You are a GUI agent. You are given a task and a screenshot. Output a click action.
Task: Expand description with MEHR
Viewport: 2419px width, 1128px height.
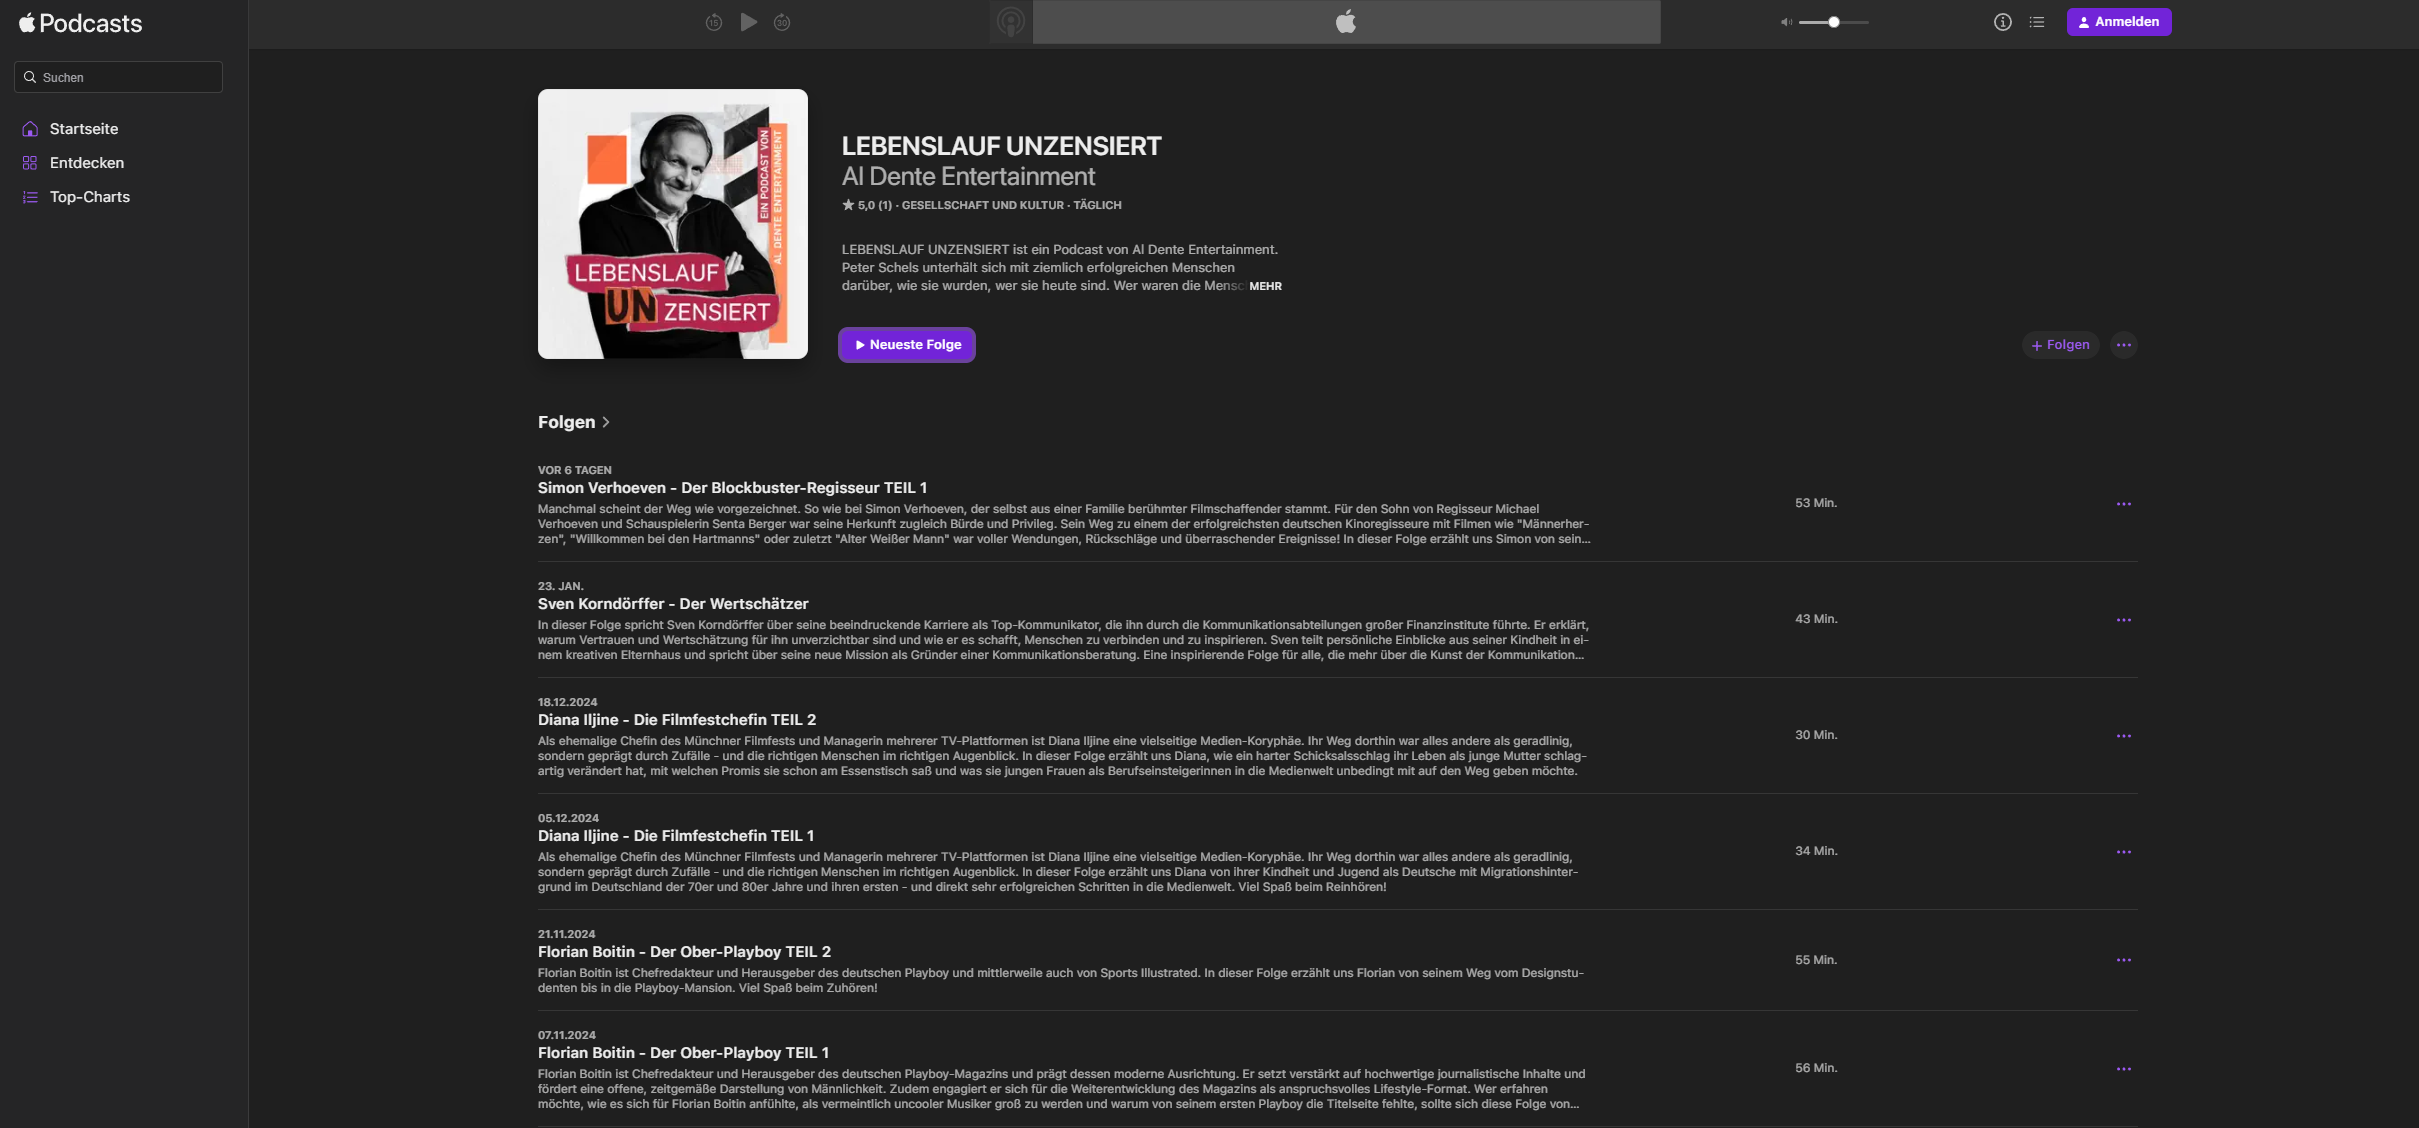click(1265, 286)
